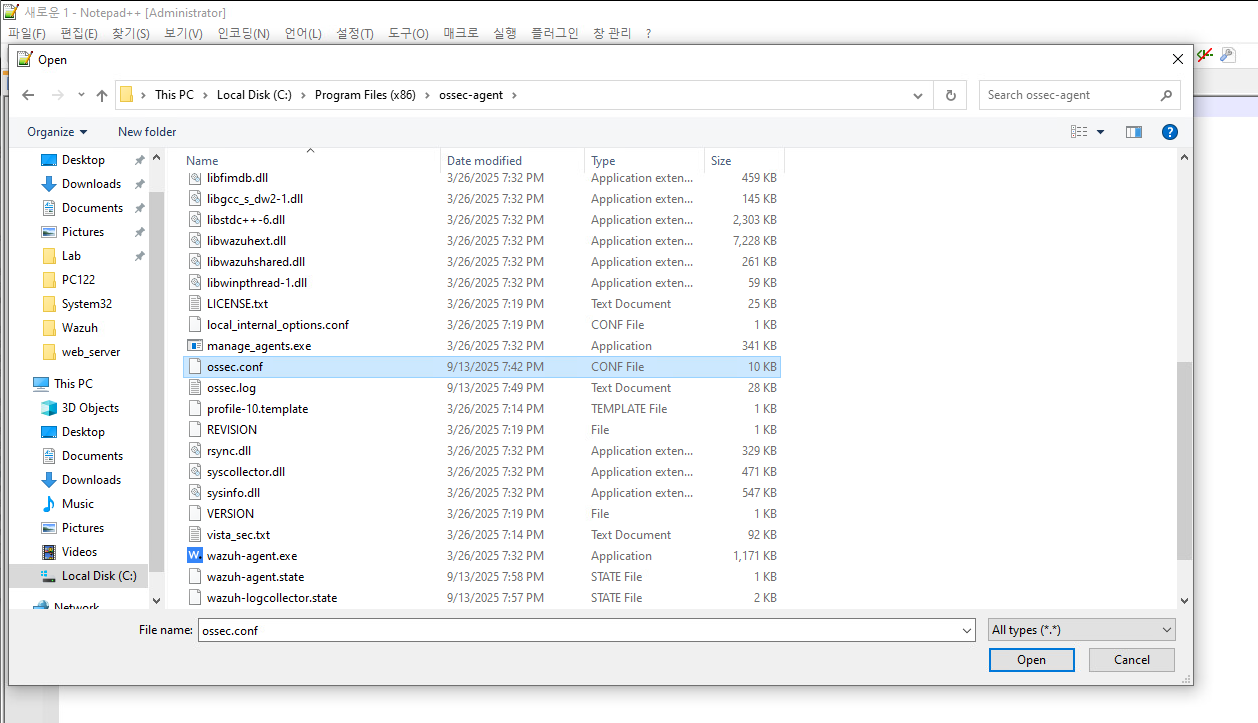This screenshot has width=1258, height=723.
Task: Click the manage_agents.exe file icon
Action: point(195,346)
